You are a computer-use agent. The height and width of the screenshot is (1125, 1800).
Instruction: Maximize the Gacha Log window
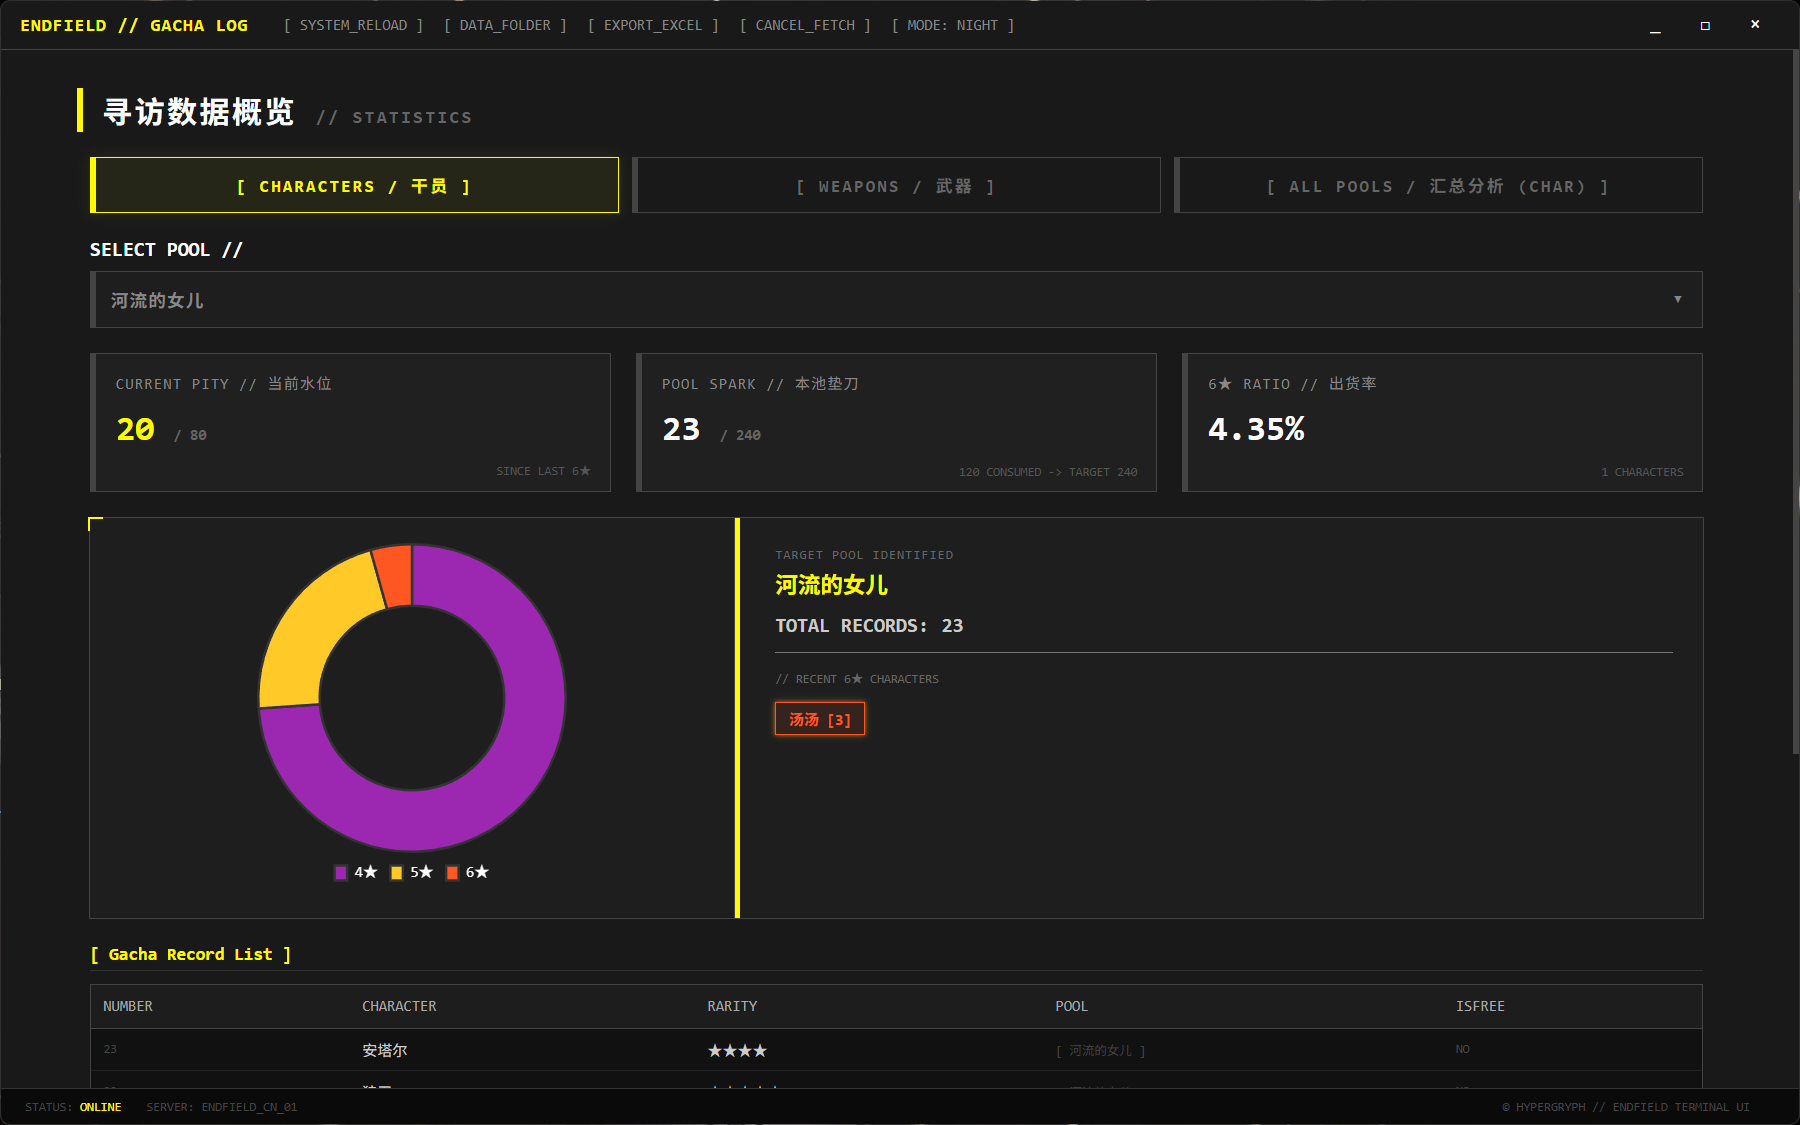pyautogui.click(x=1705, y=25)
